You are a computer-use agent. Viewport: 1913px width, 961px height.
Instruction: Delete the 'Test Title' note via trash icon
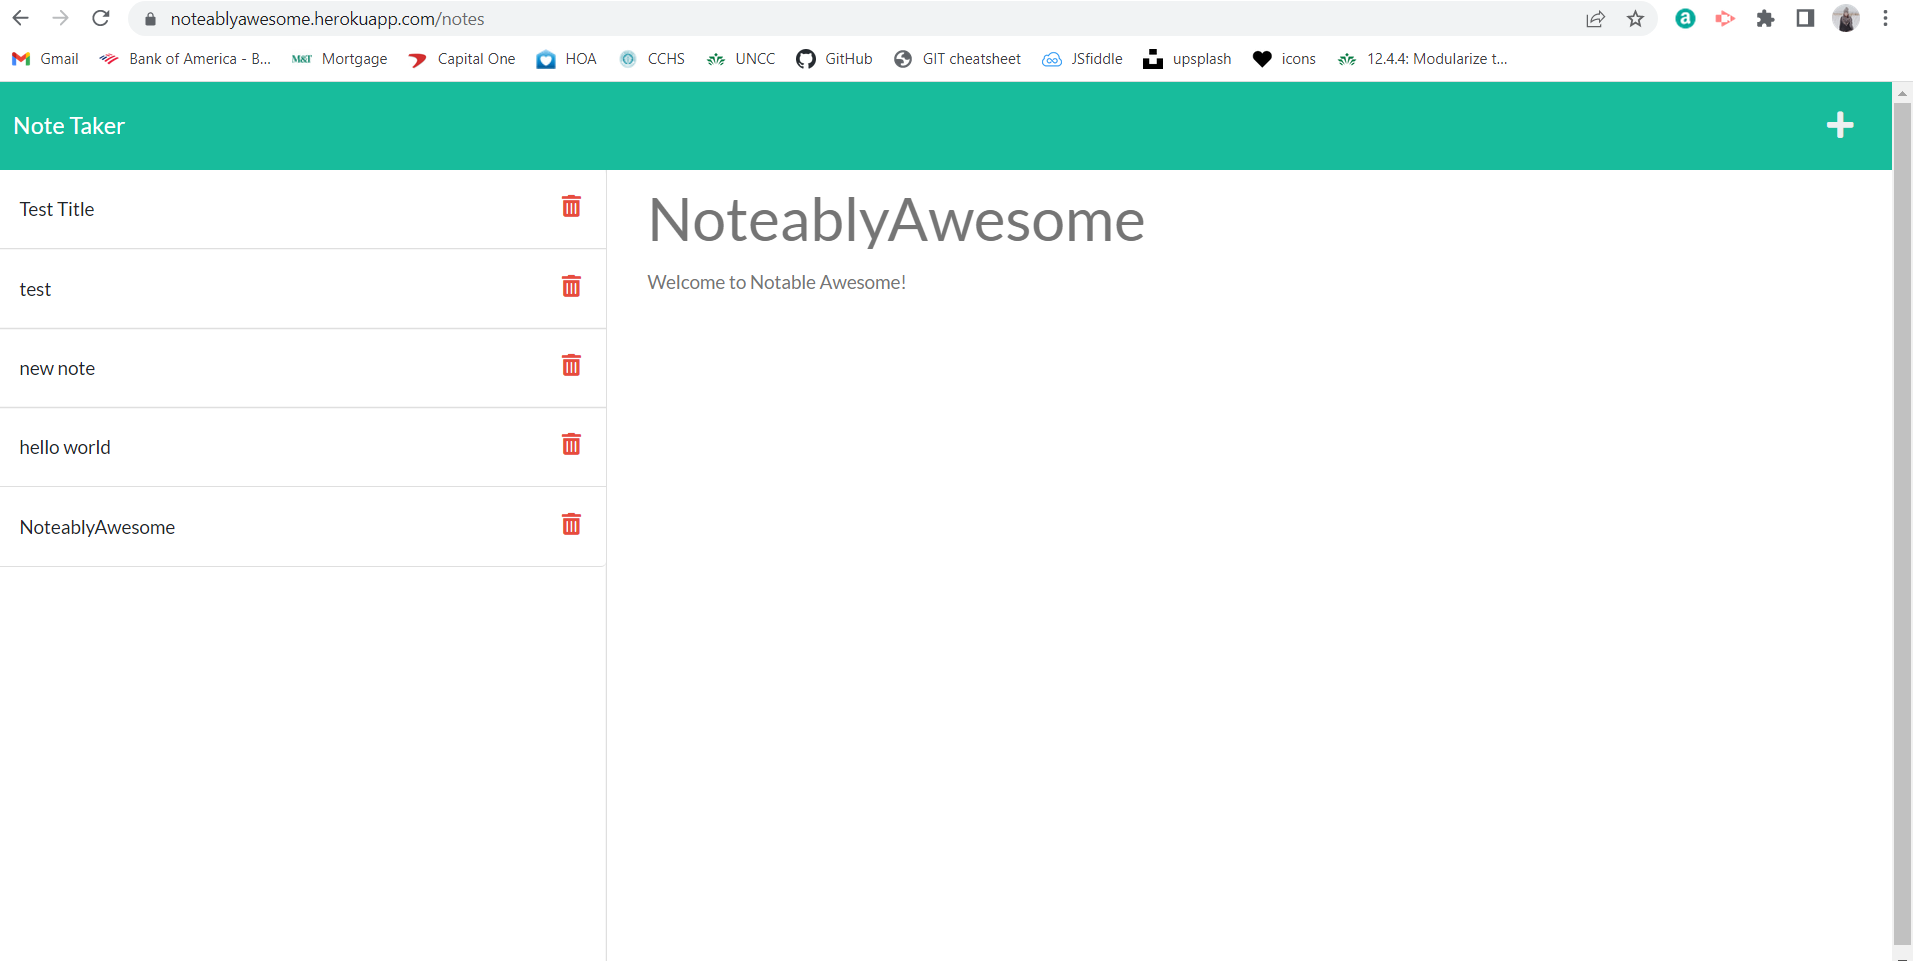(571, 206)
